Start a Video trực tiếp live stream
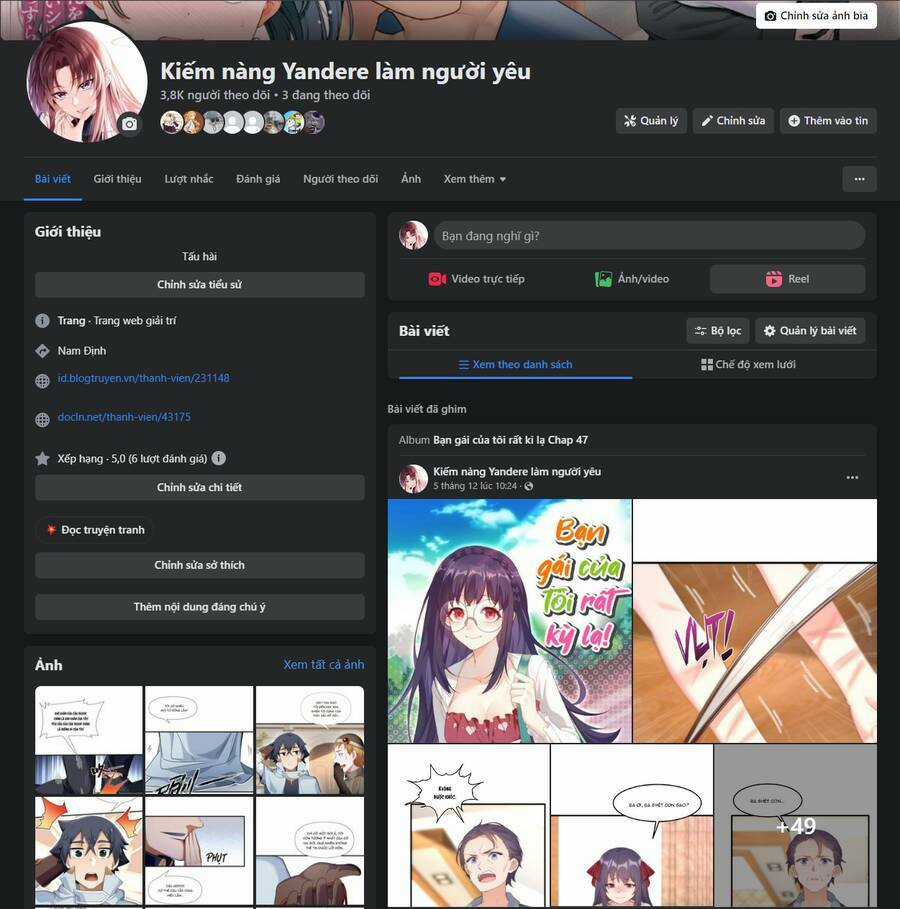 (476, 279)
